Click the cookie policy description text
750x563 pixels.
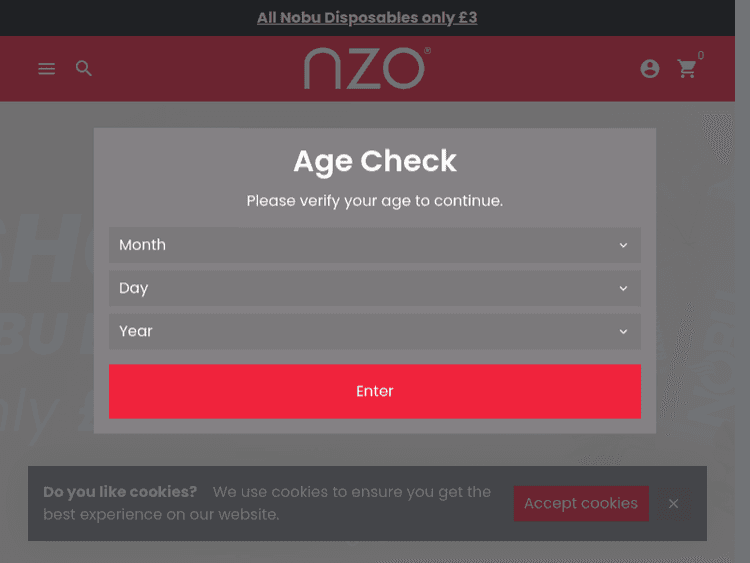coord(350,492)
